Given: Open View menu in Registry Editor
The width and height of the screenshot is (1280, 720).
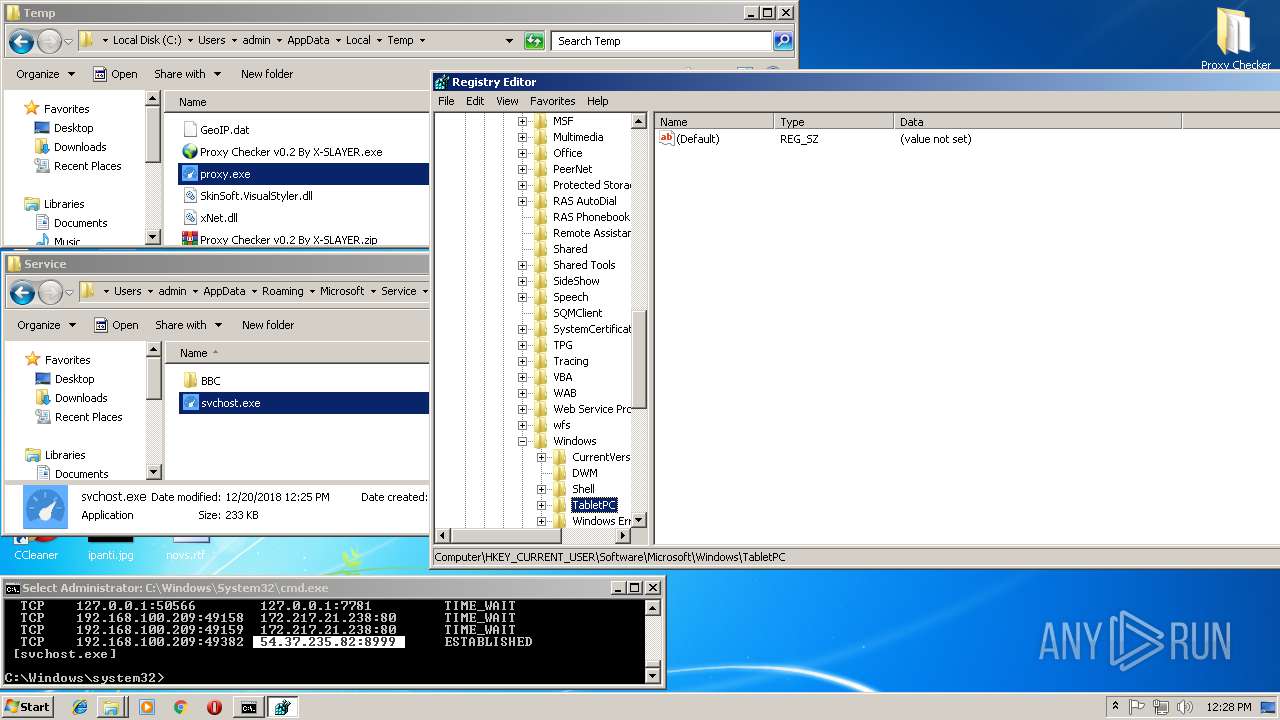Looking at the screenshot, I should point(507,101).
